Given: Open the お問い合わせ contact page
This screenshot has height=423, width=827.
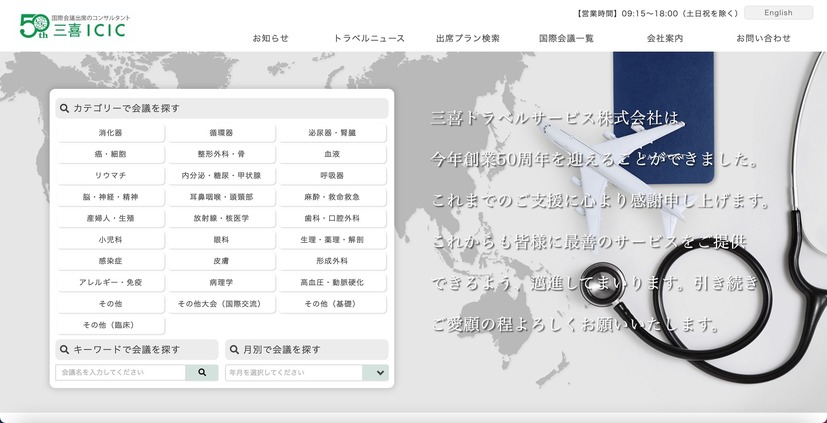Looking at the screenshot, I should [763, 38].
